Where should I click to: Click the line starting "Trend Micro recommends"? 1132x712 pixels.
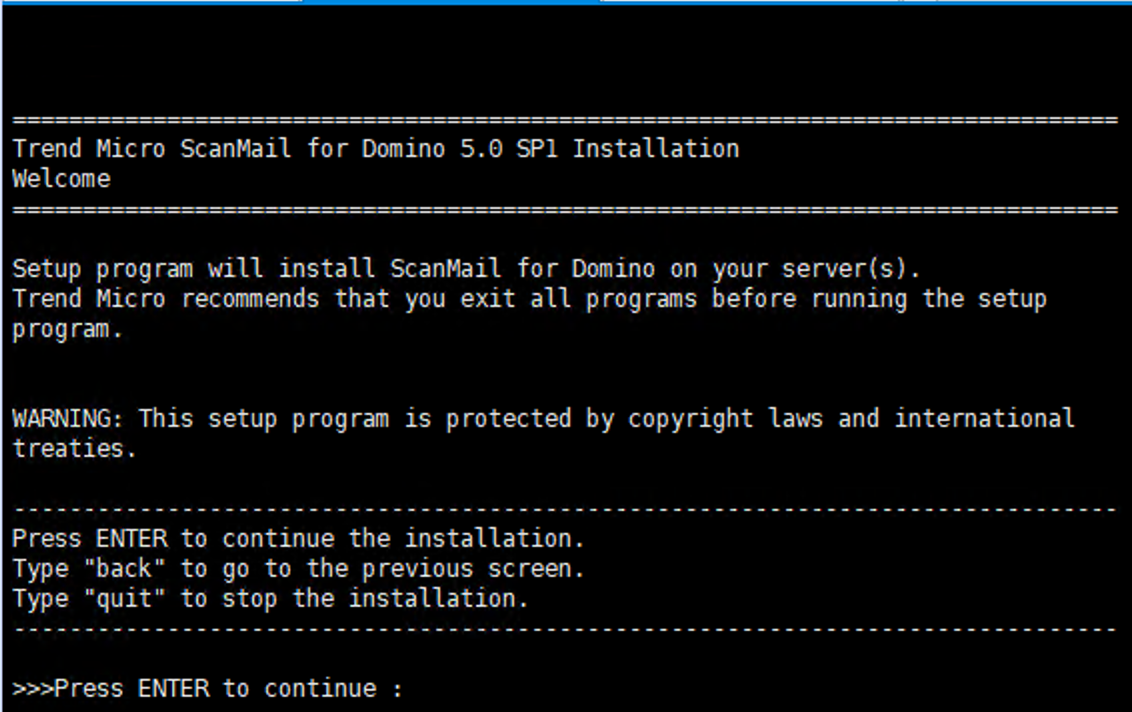pos(529,300)
